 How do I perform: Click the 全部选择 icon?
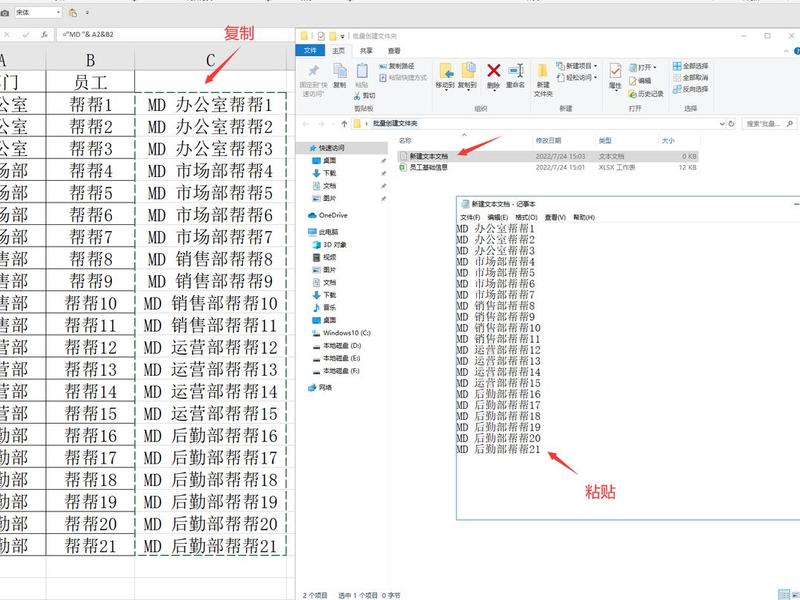tap(677, 66)
